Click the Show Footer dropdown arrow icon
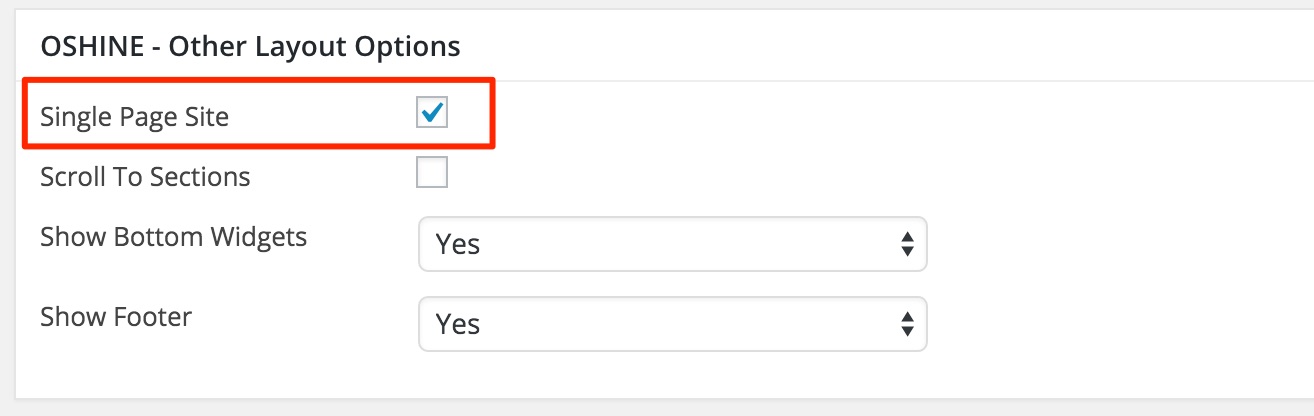 point(907,324)
